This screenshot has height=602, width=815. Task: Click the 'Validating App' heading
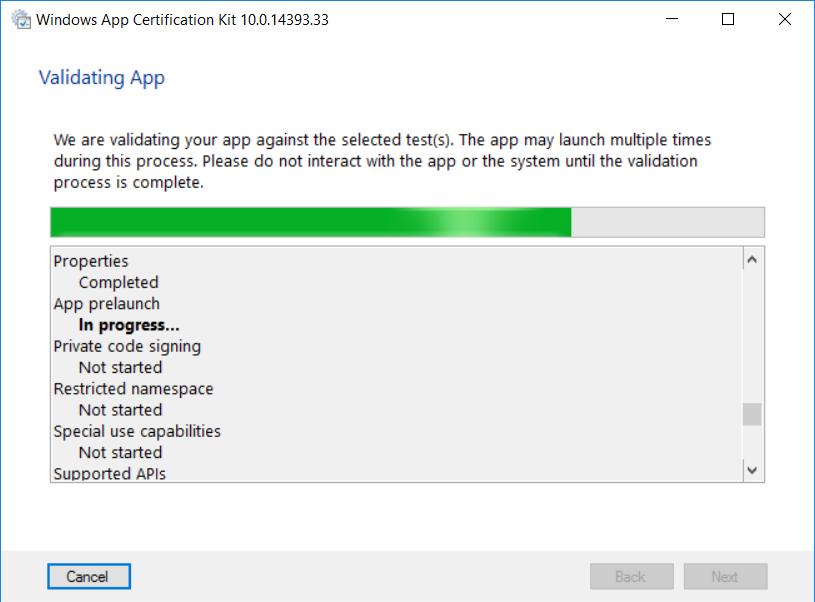(x=101, y=77)
